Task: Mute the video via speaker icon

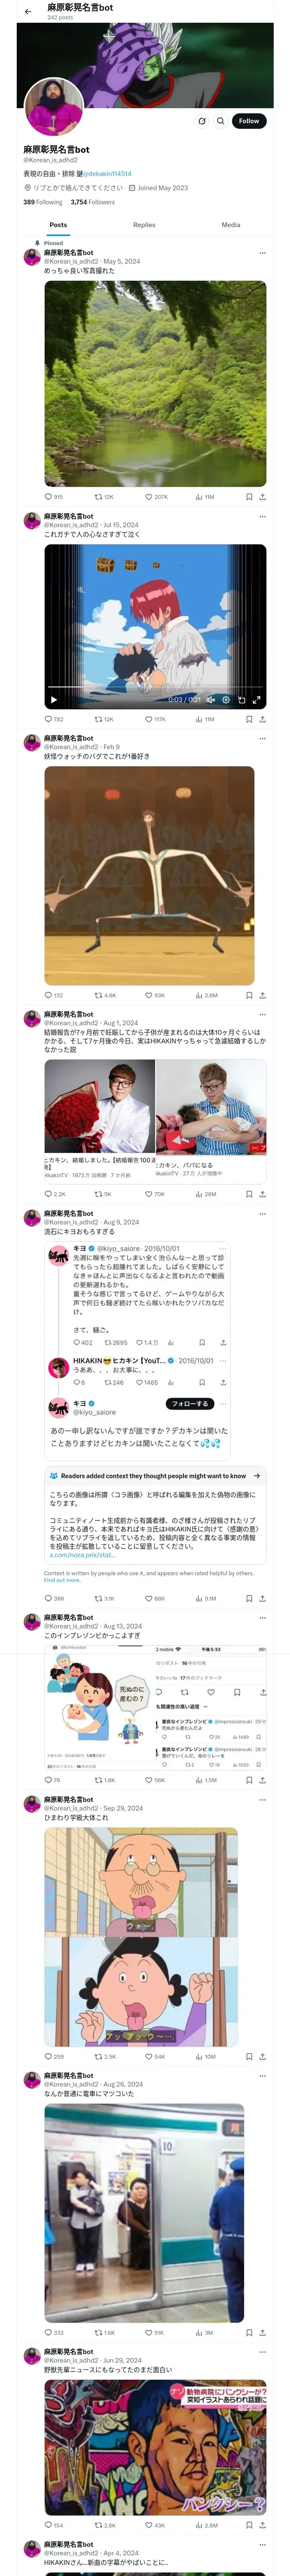Action: (210, 700)
